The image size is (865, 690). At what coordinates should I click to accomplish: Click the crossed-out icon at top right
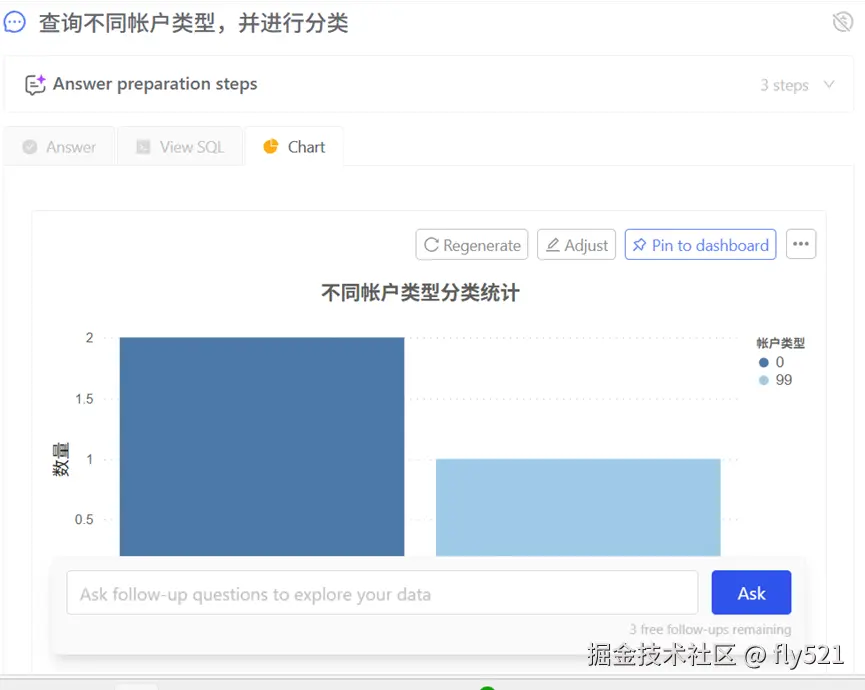pos(842,22)
